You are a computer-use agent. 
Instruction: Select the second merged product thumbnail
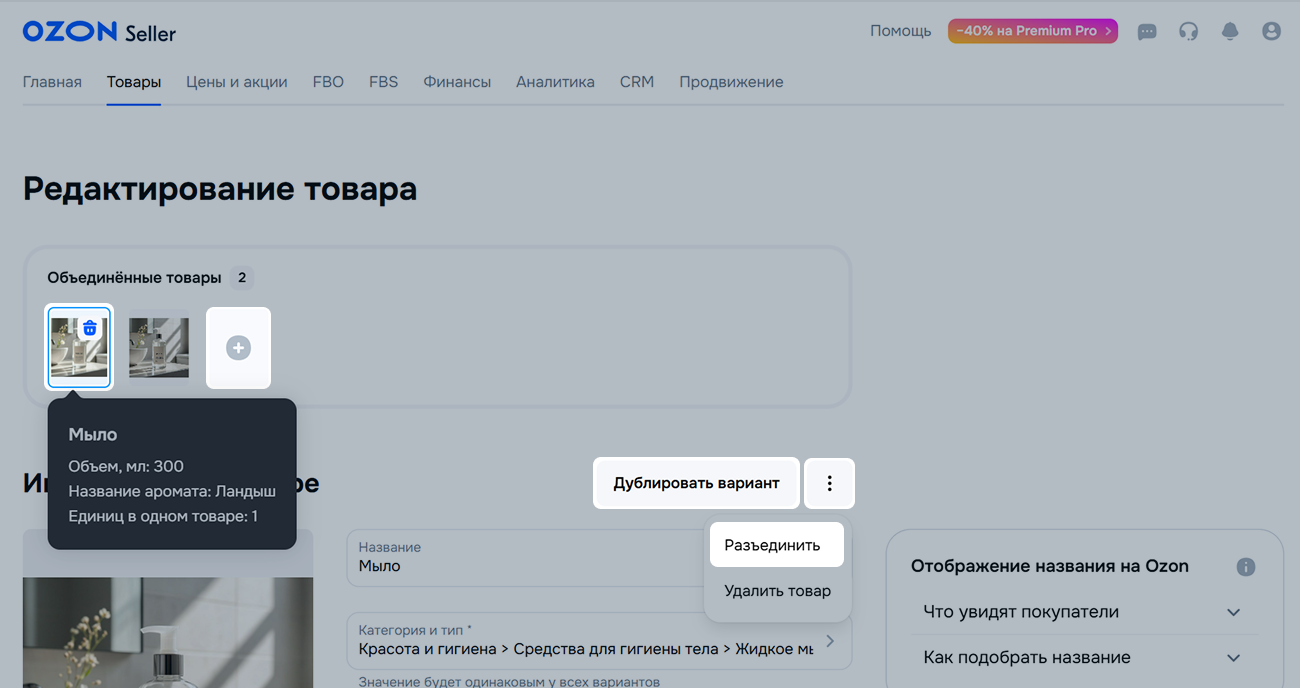tap(159, 348)
